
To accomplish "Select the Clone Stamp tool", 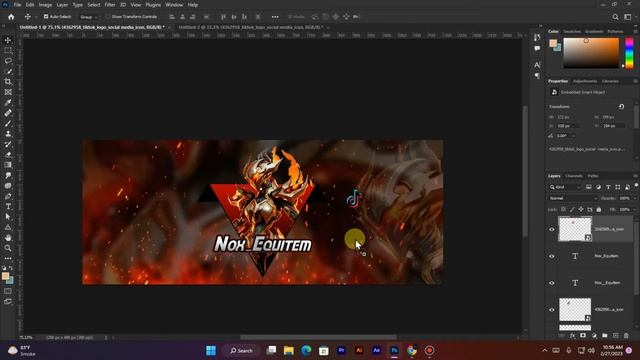I will tap(8, 133).
